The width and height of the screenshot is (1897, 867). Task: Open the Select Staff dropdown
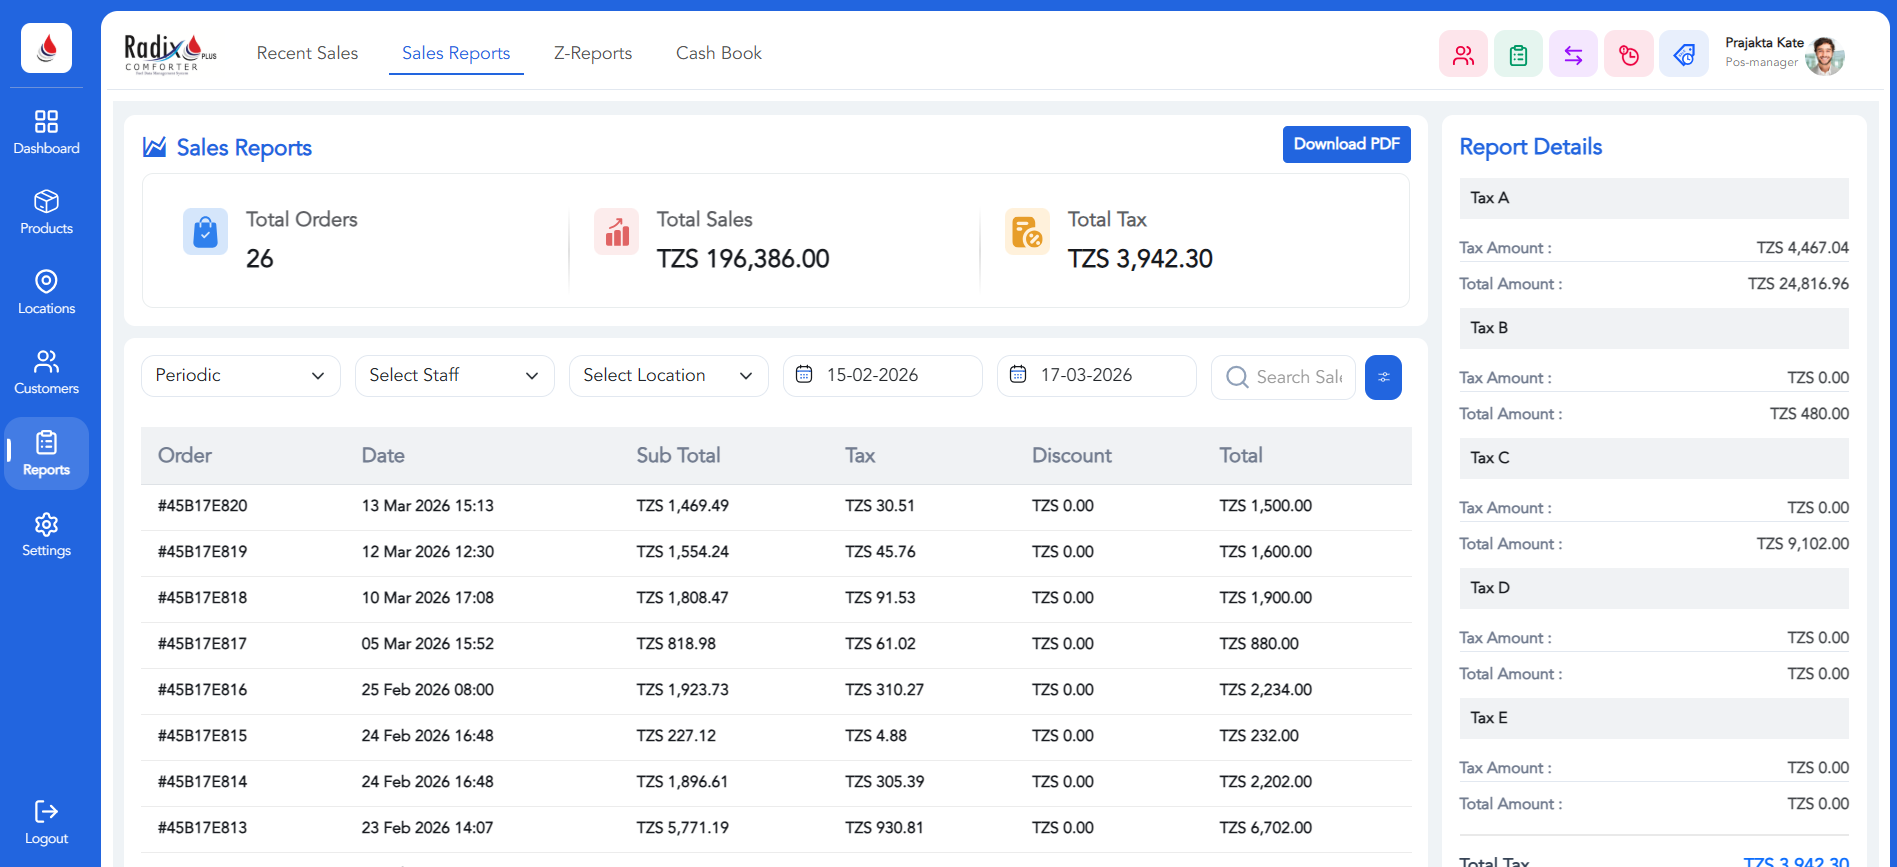point(454,376)
